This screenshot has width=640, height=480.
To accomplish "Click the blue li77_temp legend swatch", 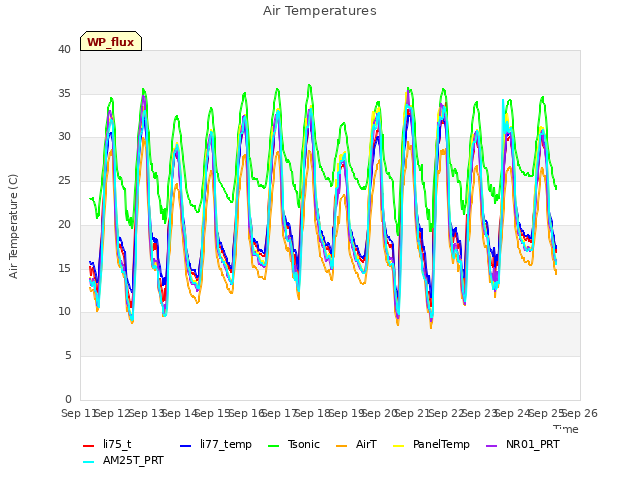I will point(185,446).
